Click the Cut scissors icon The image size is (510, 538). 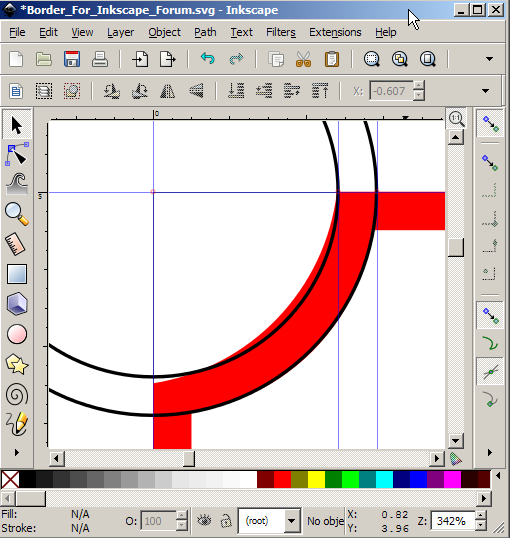(x=304, y=59)
